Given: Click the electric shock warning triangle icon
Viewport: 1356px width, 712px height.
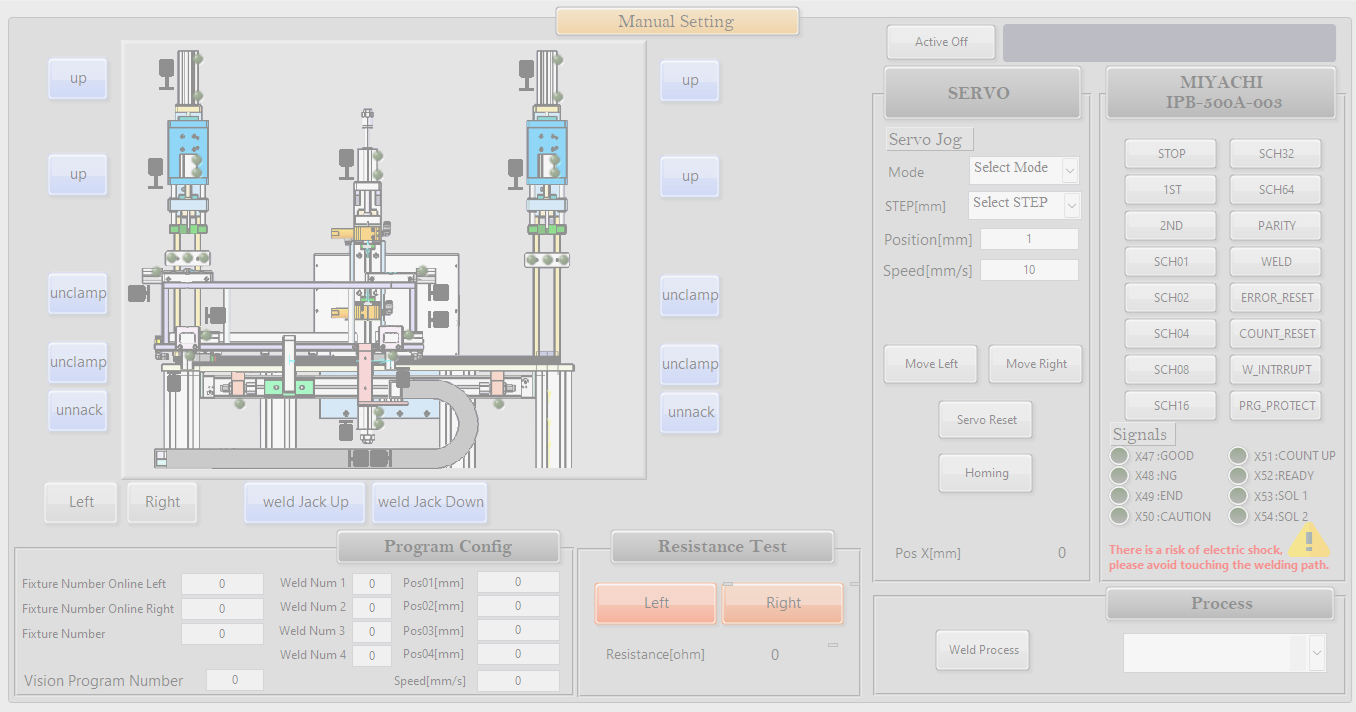Looking at the screenshot, I should pyautogui.click(x=1306, y=540).
